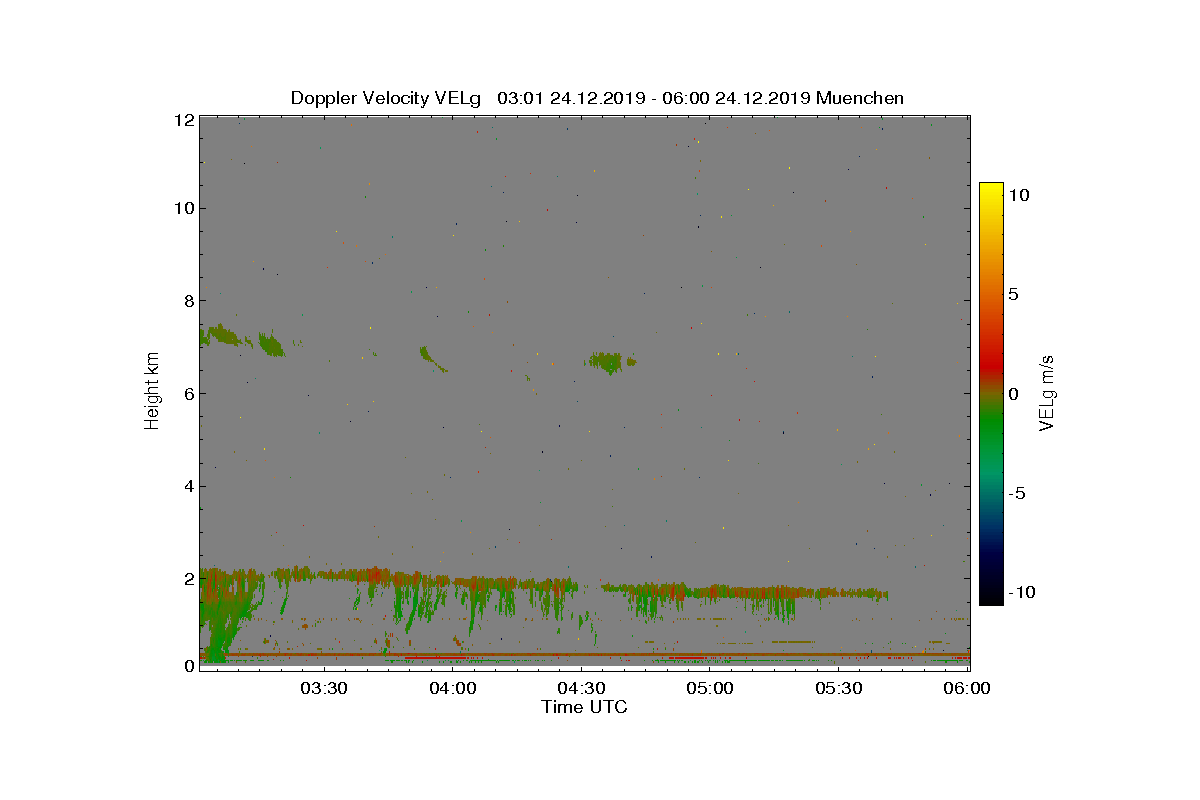Click the black bottom of the colorbar
The height and width of the screenshot is (800, 1200).
pyautogui.click(x=991, y=598)
